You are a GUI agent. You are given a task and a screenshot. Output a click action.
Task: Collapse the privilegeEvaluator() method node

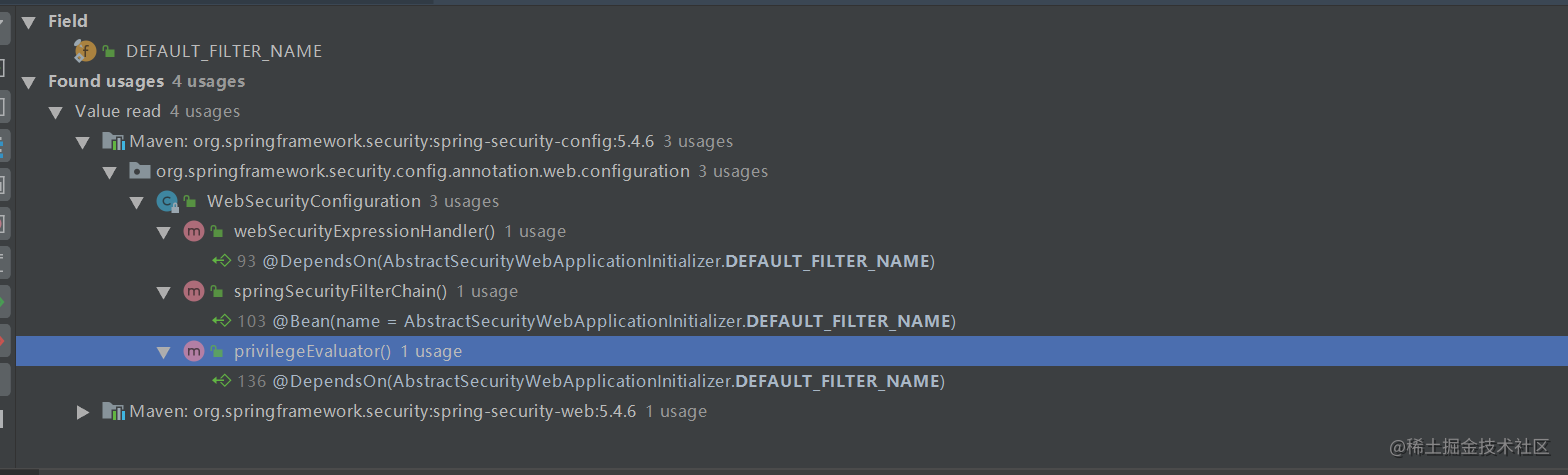[x=164, y=351]
